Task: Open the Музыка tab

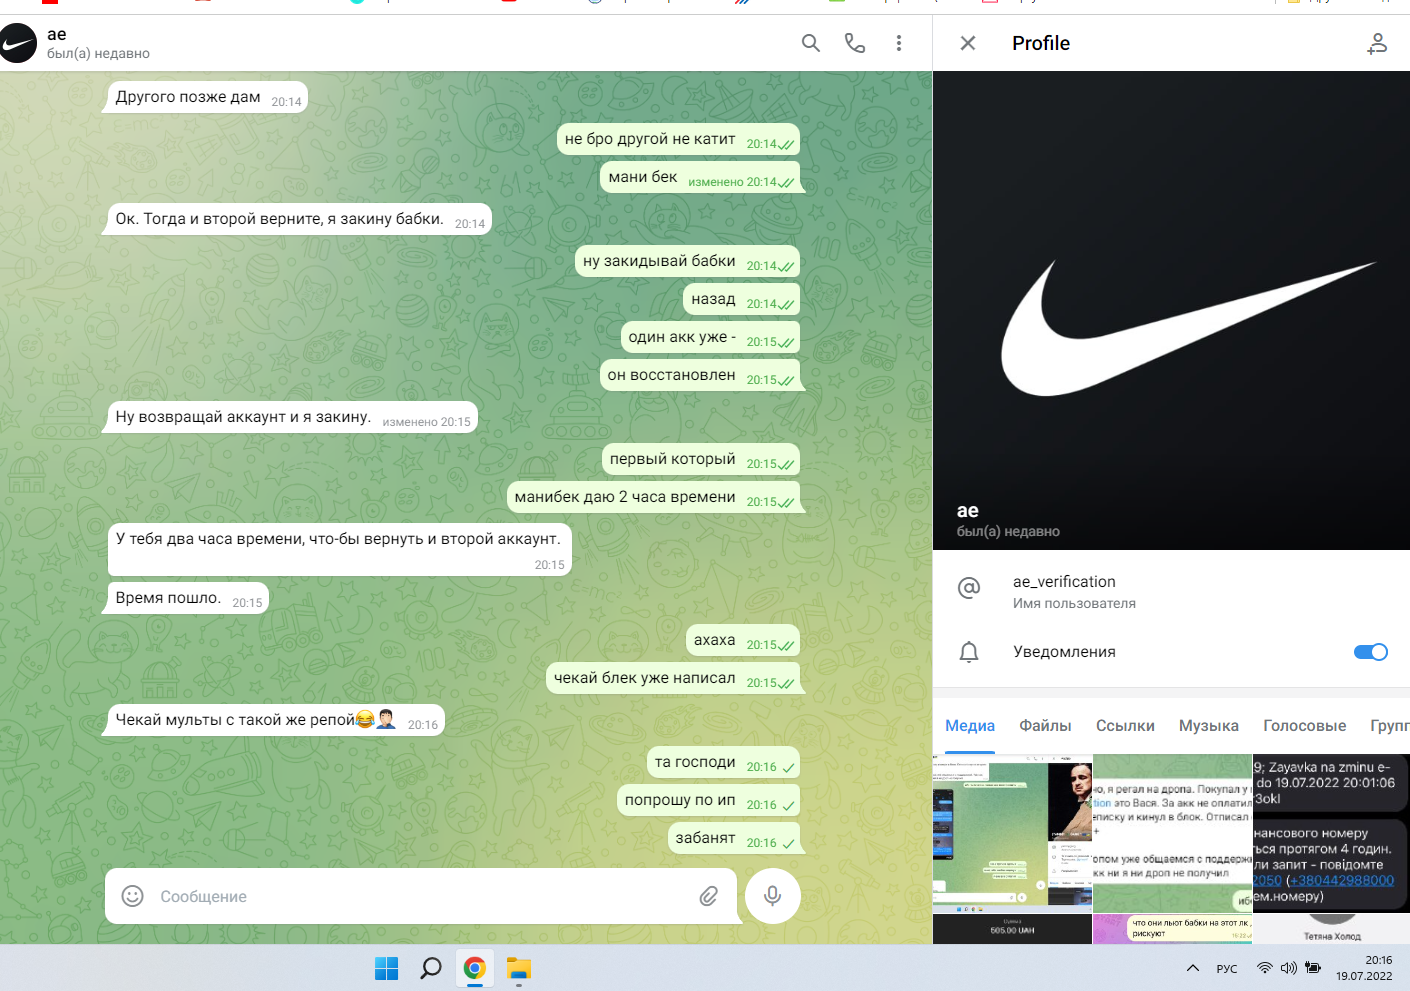Action: click(x=1209, y=726)
